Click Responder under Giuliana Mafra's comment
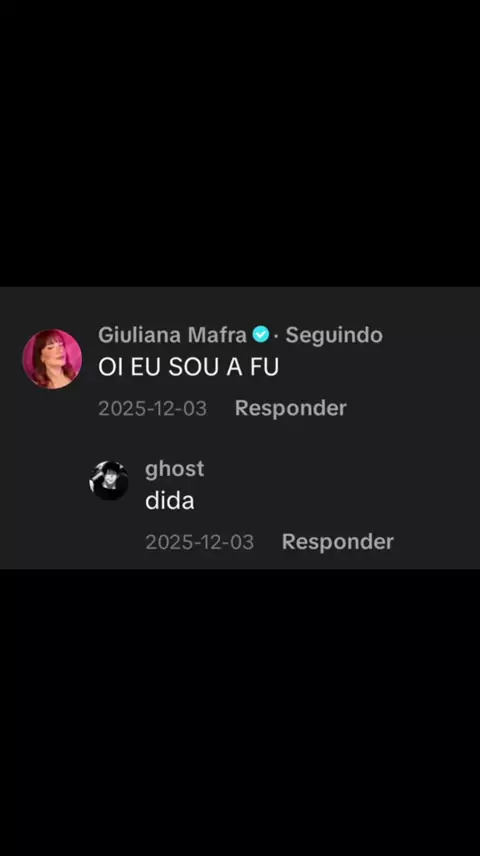 pyautogui.click(x=291, y=408)
